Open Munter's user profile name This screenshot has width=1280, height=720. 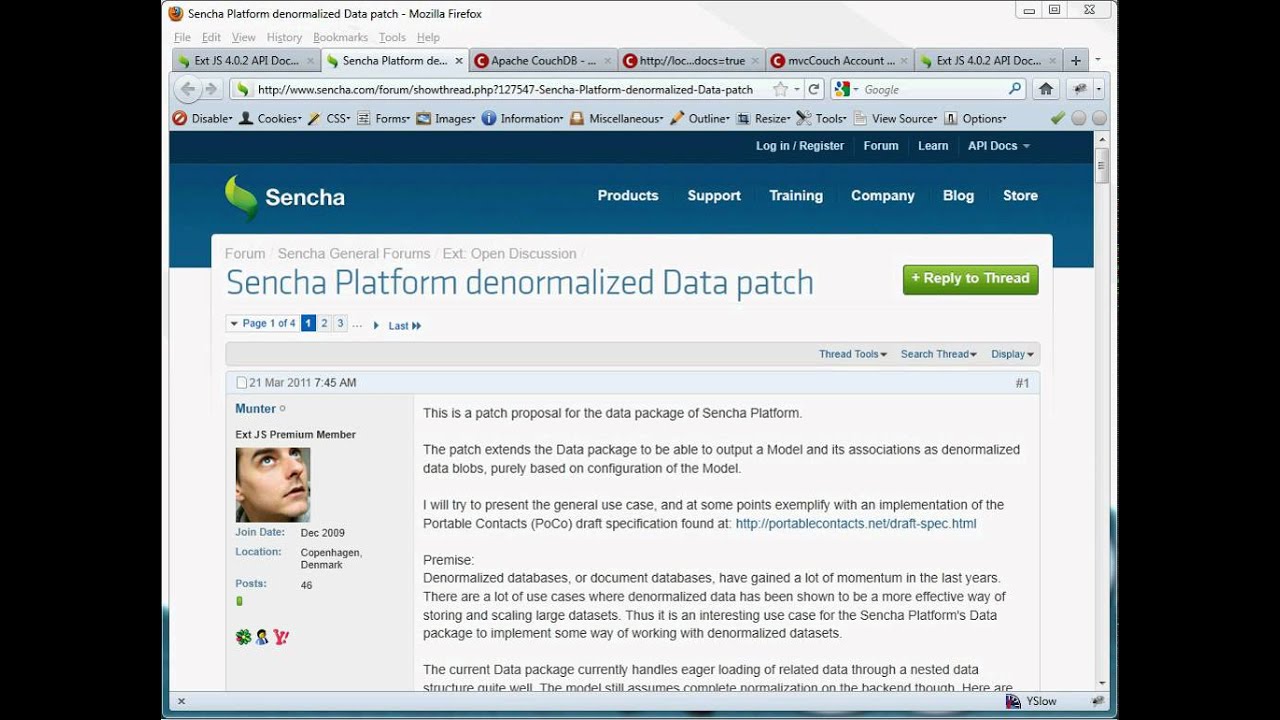click(255, 409)
